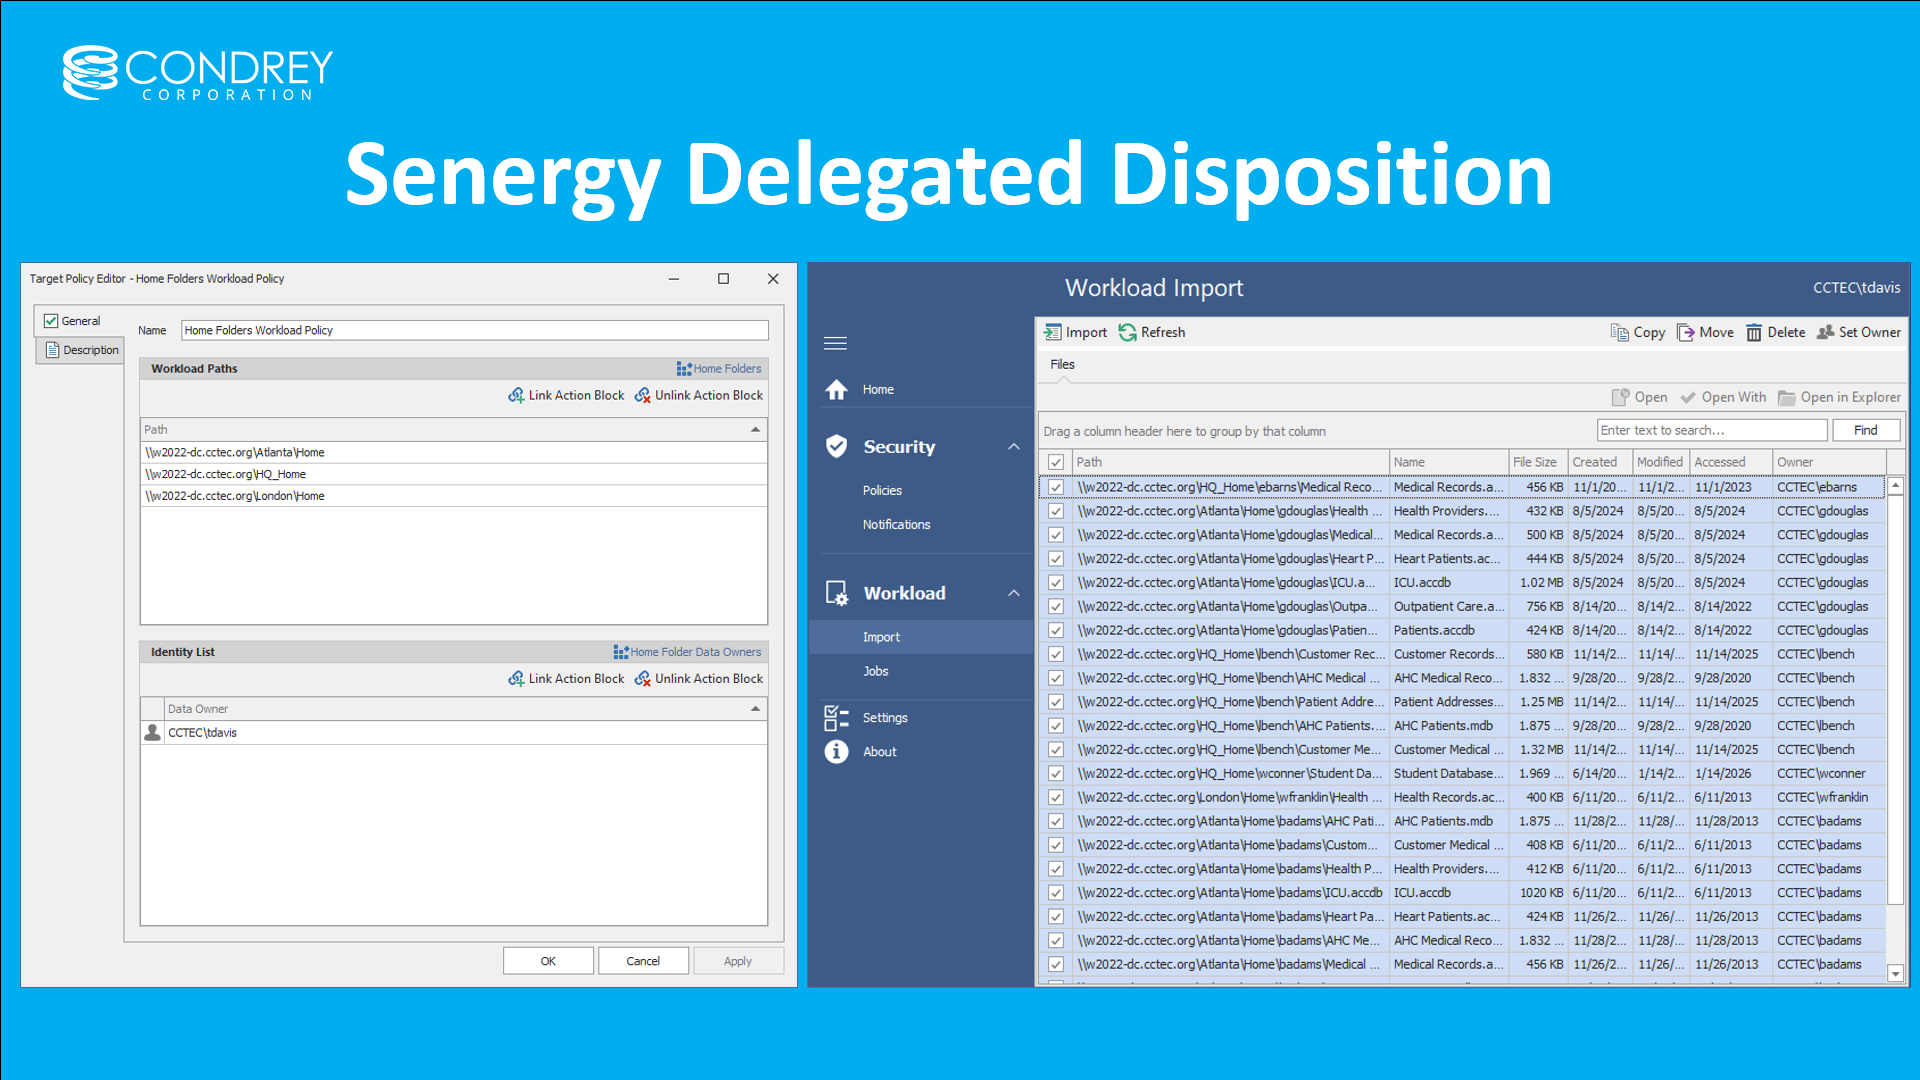Viewport: 1920px width, 1080px height.
Task: Uncheck the gdouglas ICU.accdb row checkbox
Action: (x=1056, y=582)
